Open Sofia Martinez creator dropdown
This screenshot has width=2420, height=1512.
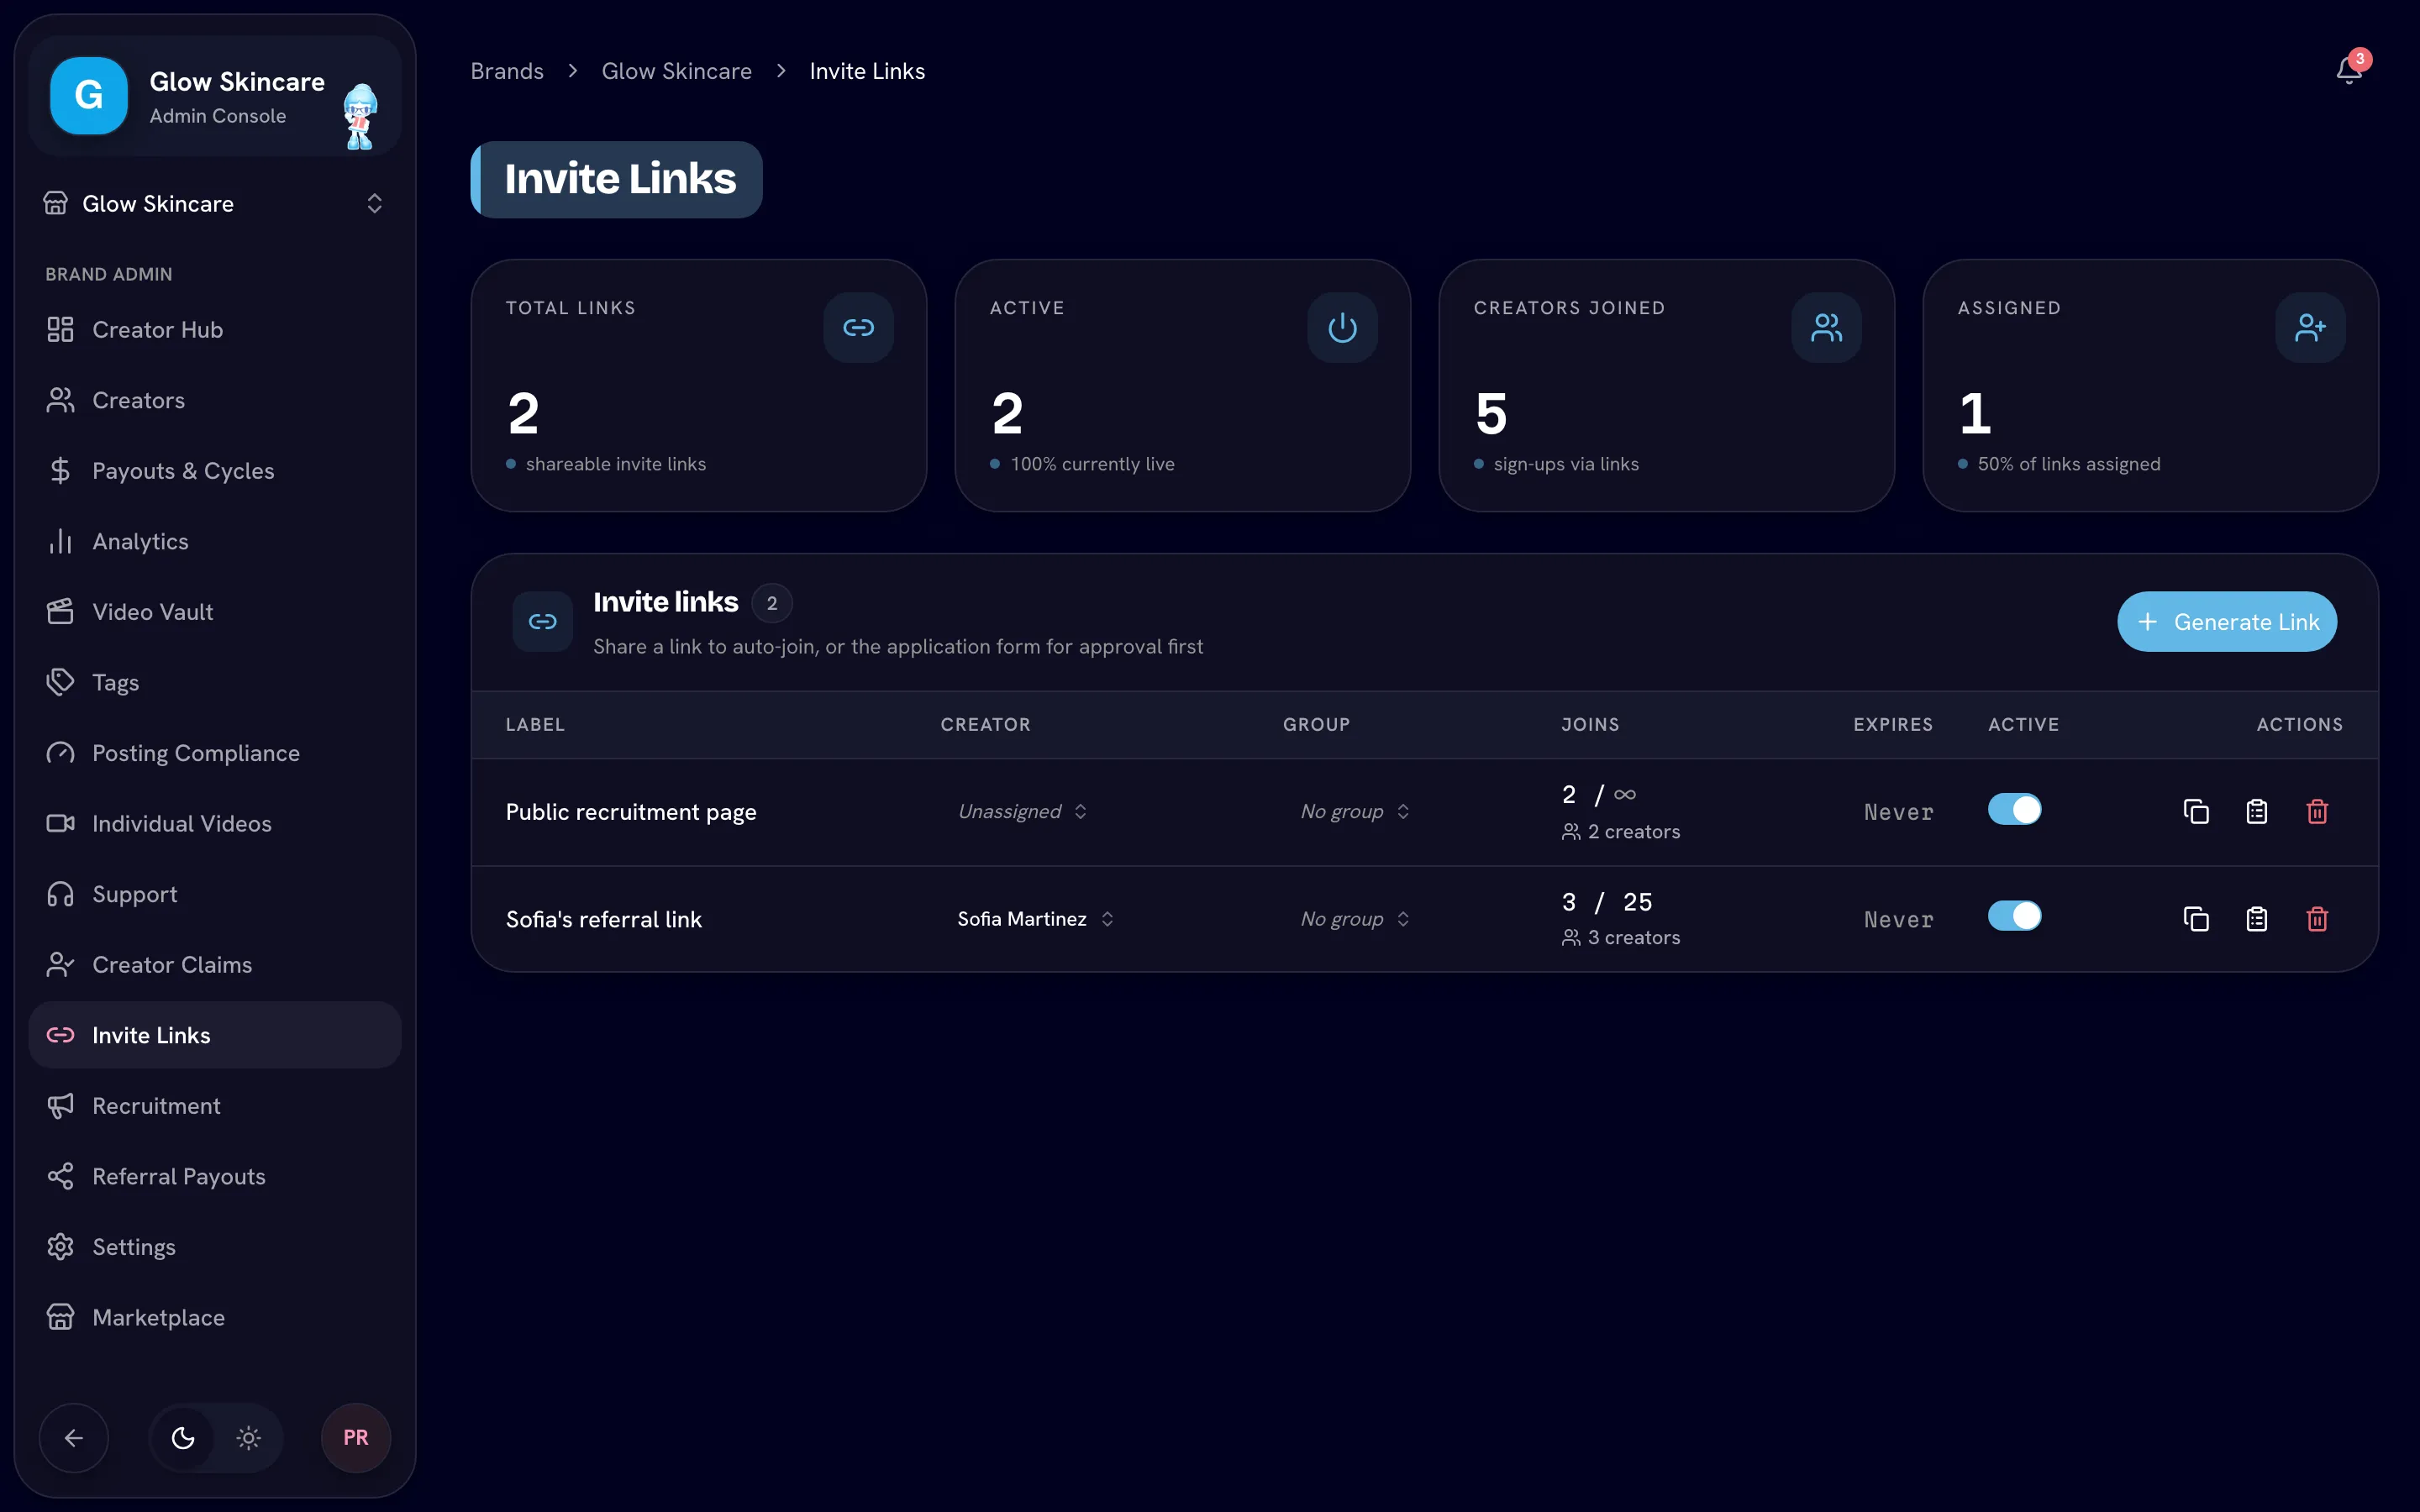(1035, 918)
